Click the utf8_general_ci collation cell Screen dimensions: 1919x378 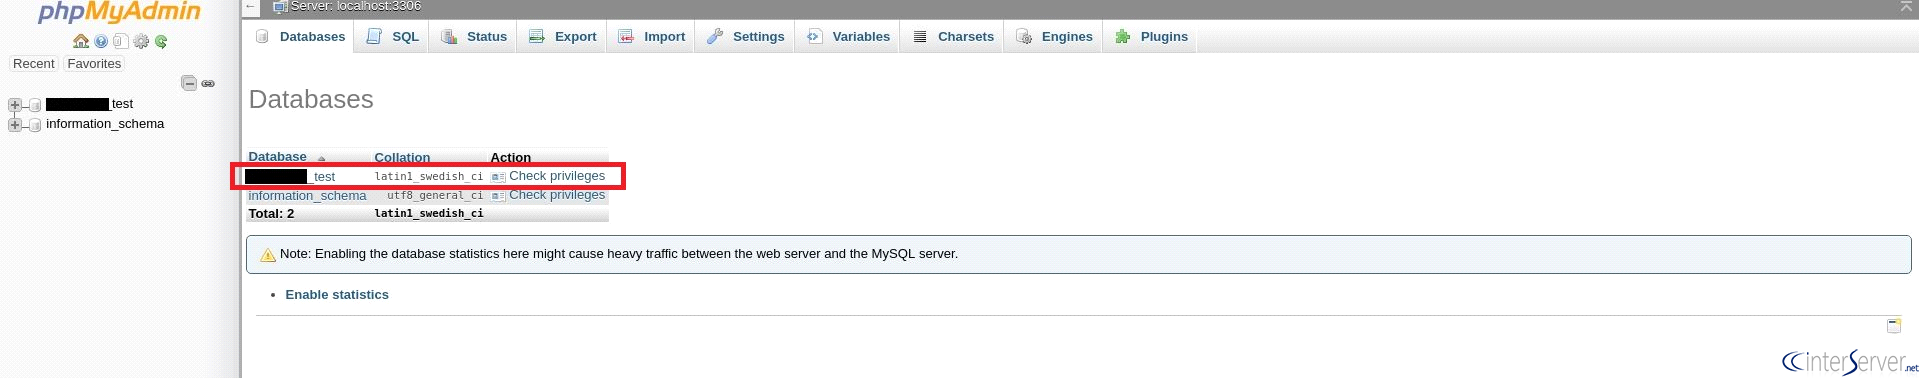(435, 196)
